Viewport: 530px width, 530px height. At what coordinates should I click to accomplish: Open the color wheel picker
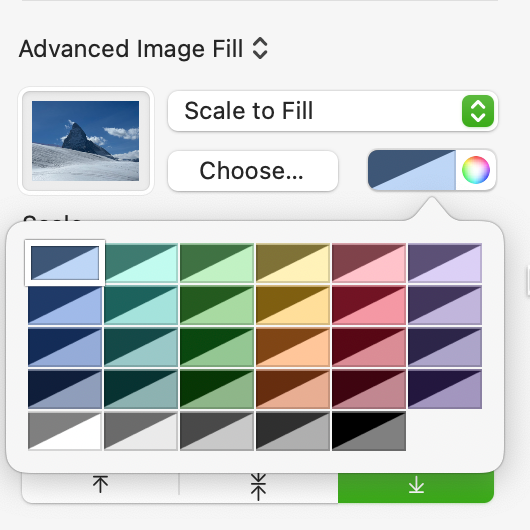point(476,170)
